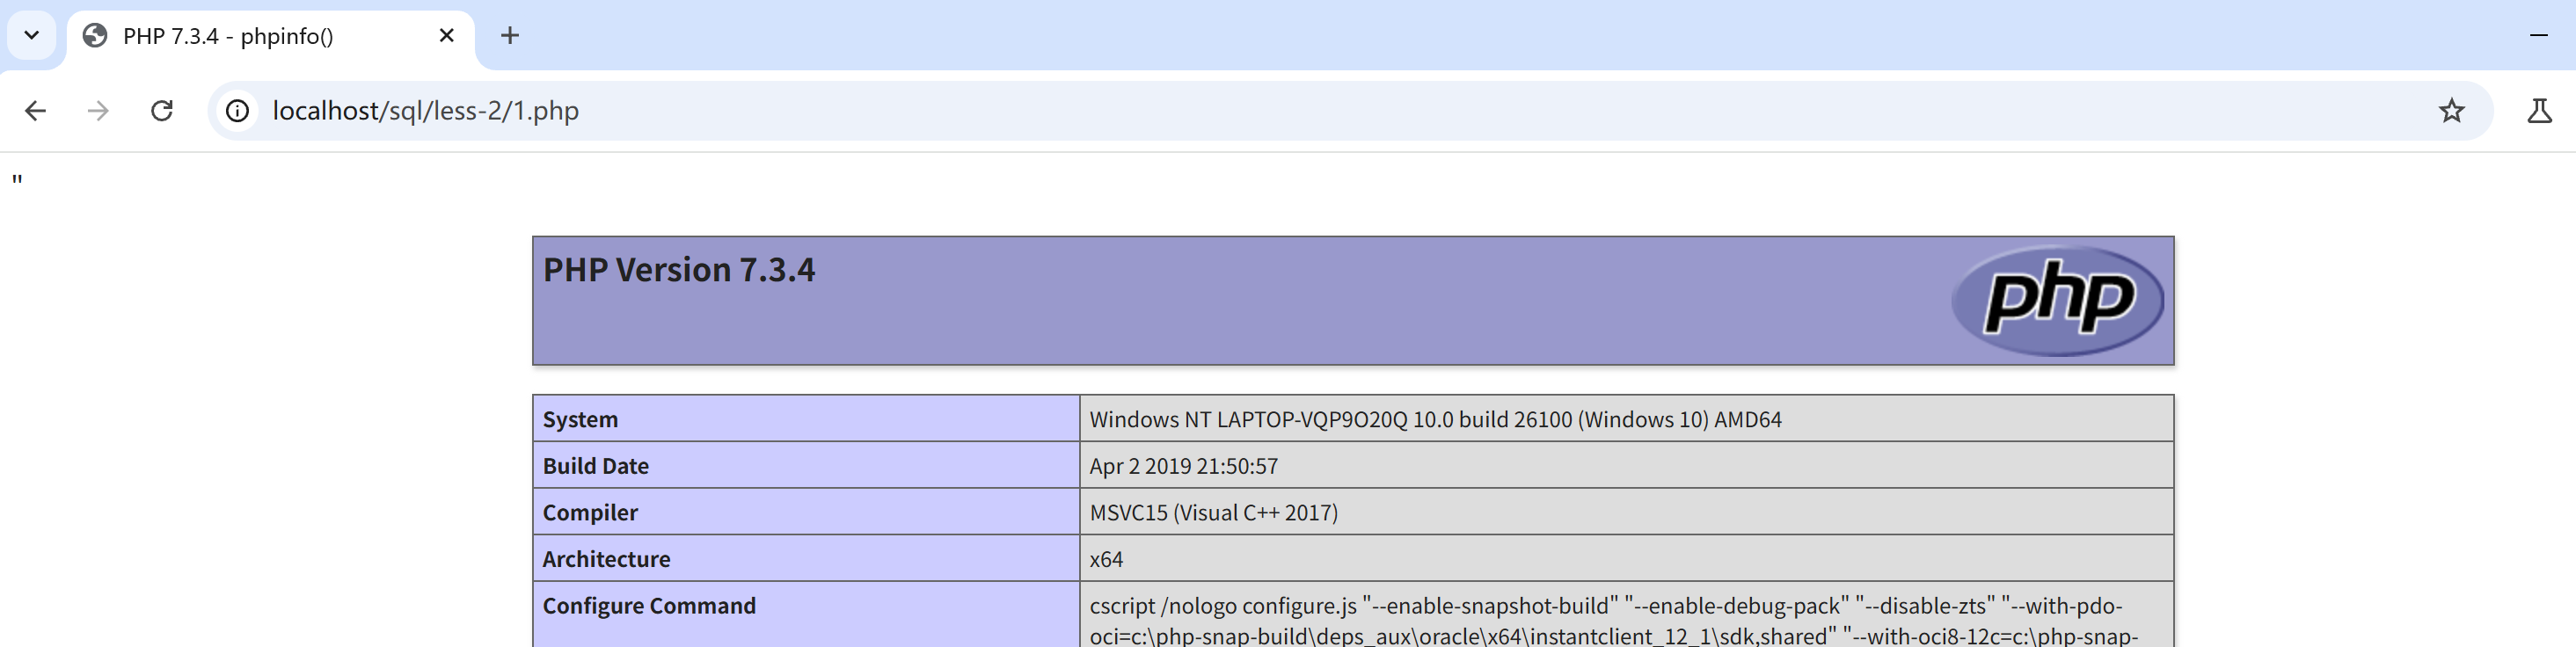Click the Apr 2 2019 21:50:57 value

tap(1184, 466)
